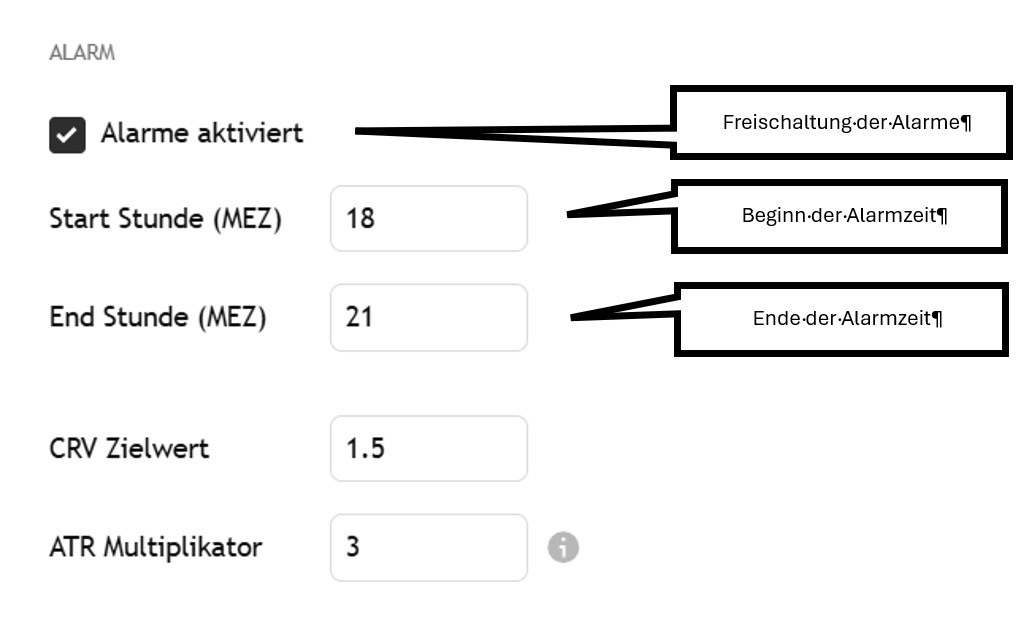Click the info icon next to ATR Multiplikator
Viewport: 1021px width, 637px height.
(x=565, y=547)
